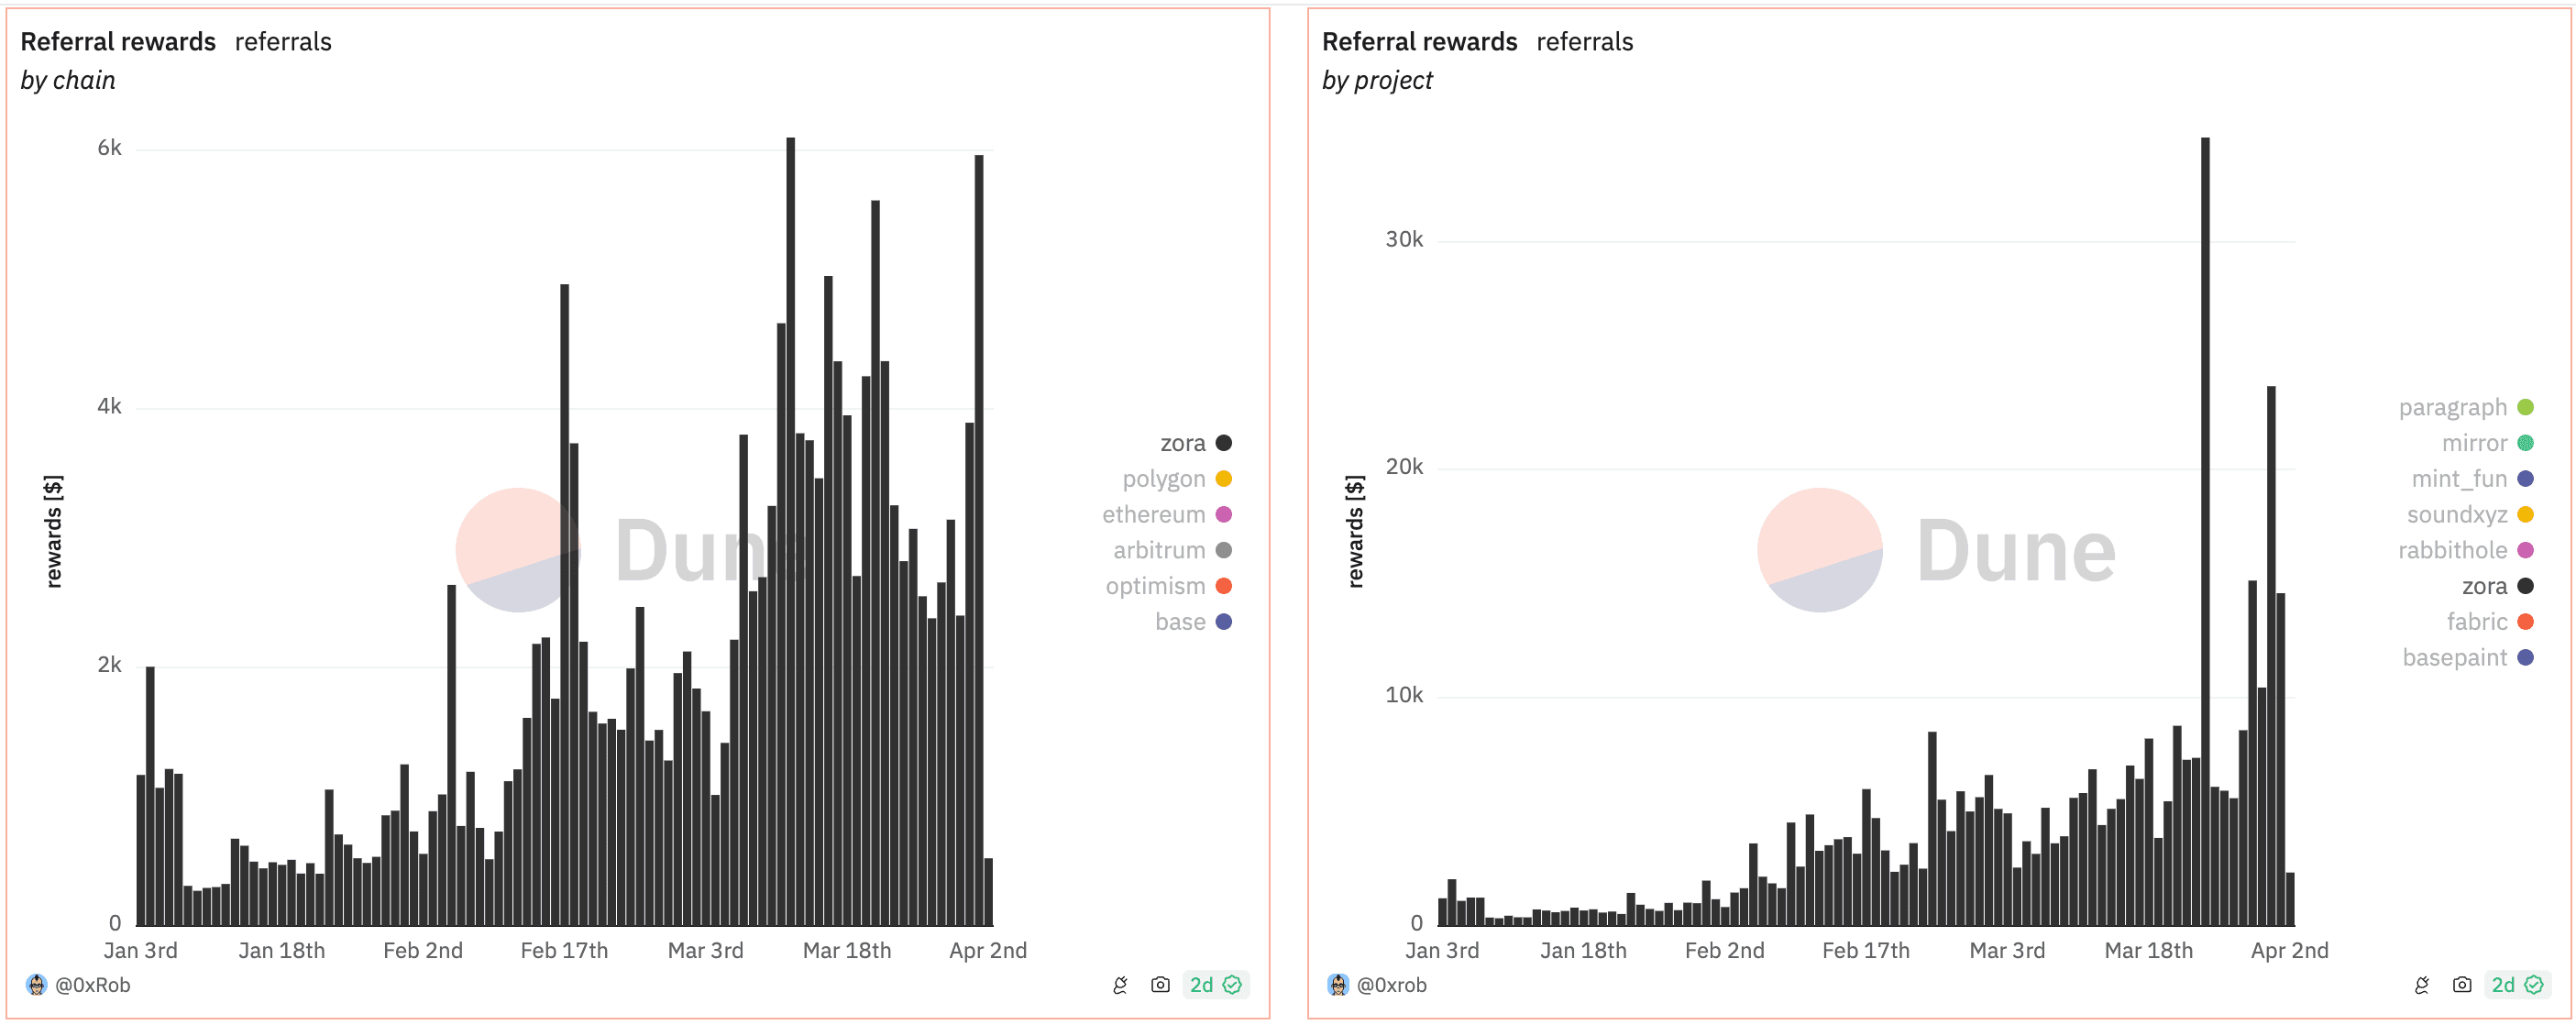2576x1025 pixels.
Task: Click tallest bar in by project chart
Action: tap(2205, 532)
